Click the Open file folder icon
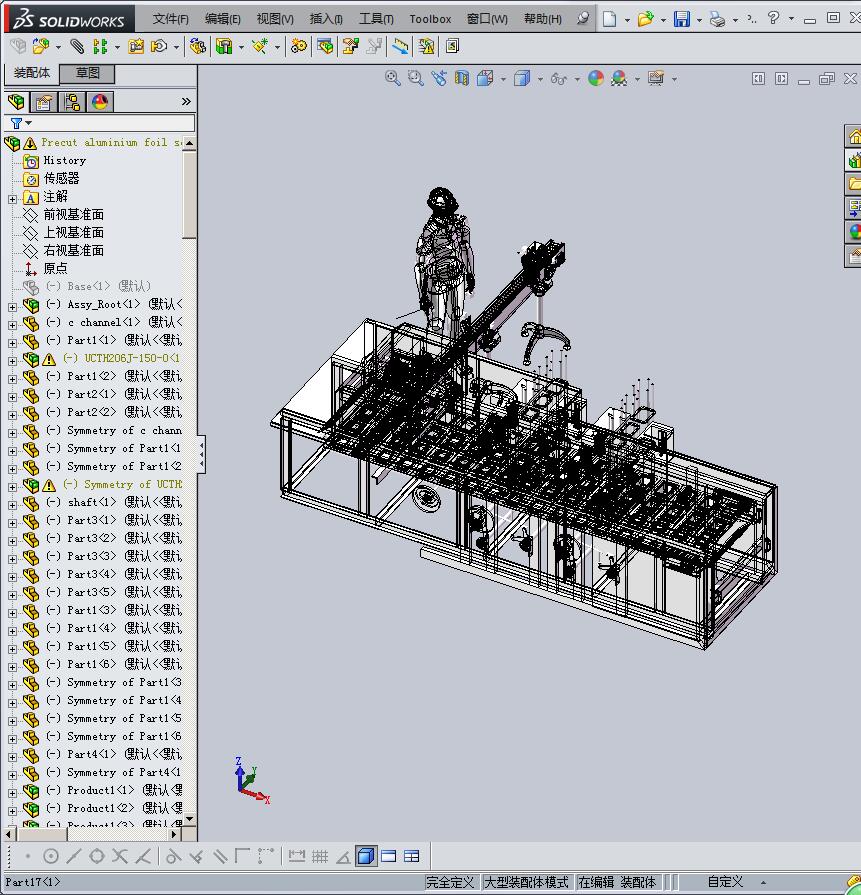Viewport: 861px width, 895px height. point(645,19)
